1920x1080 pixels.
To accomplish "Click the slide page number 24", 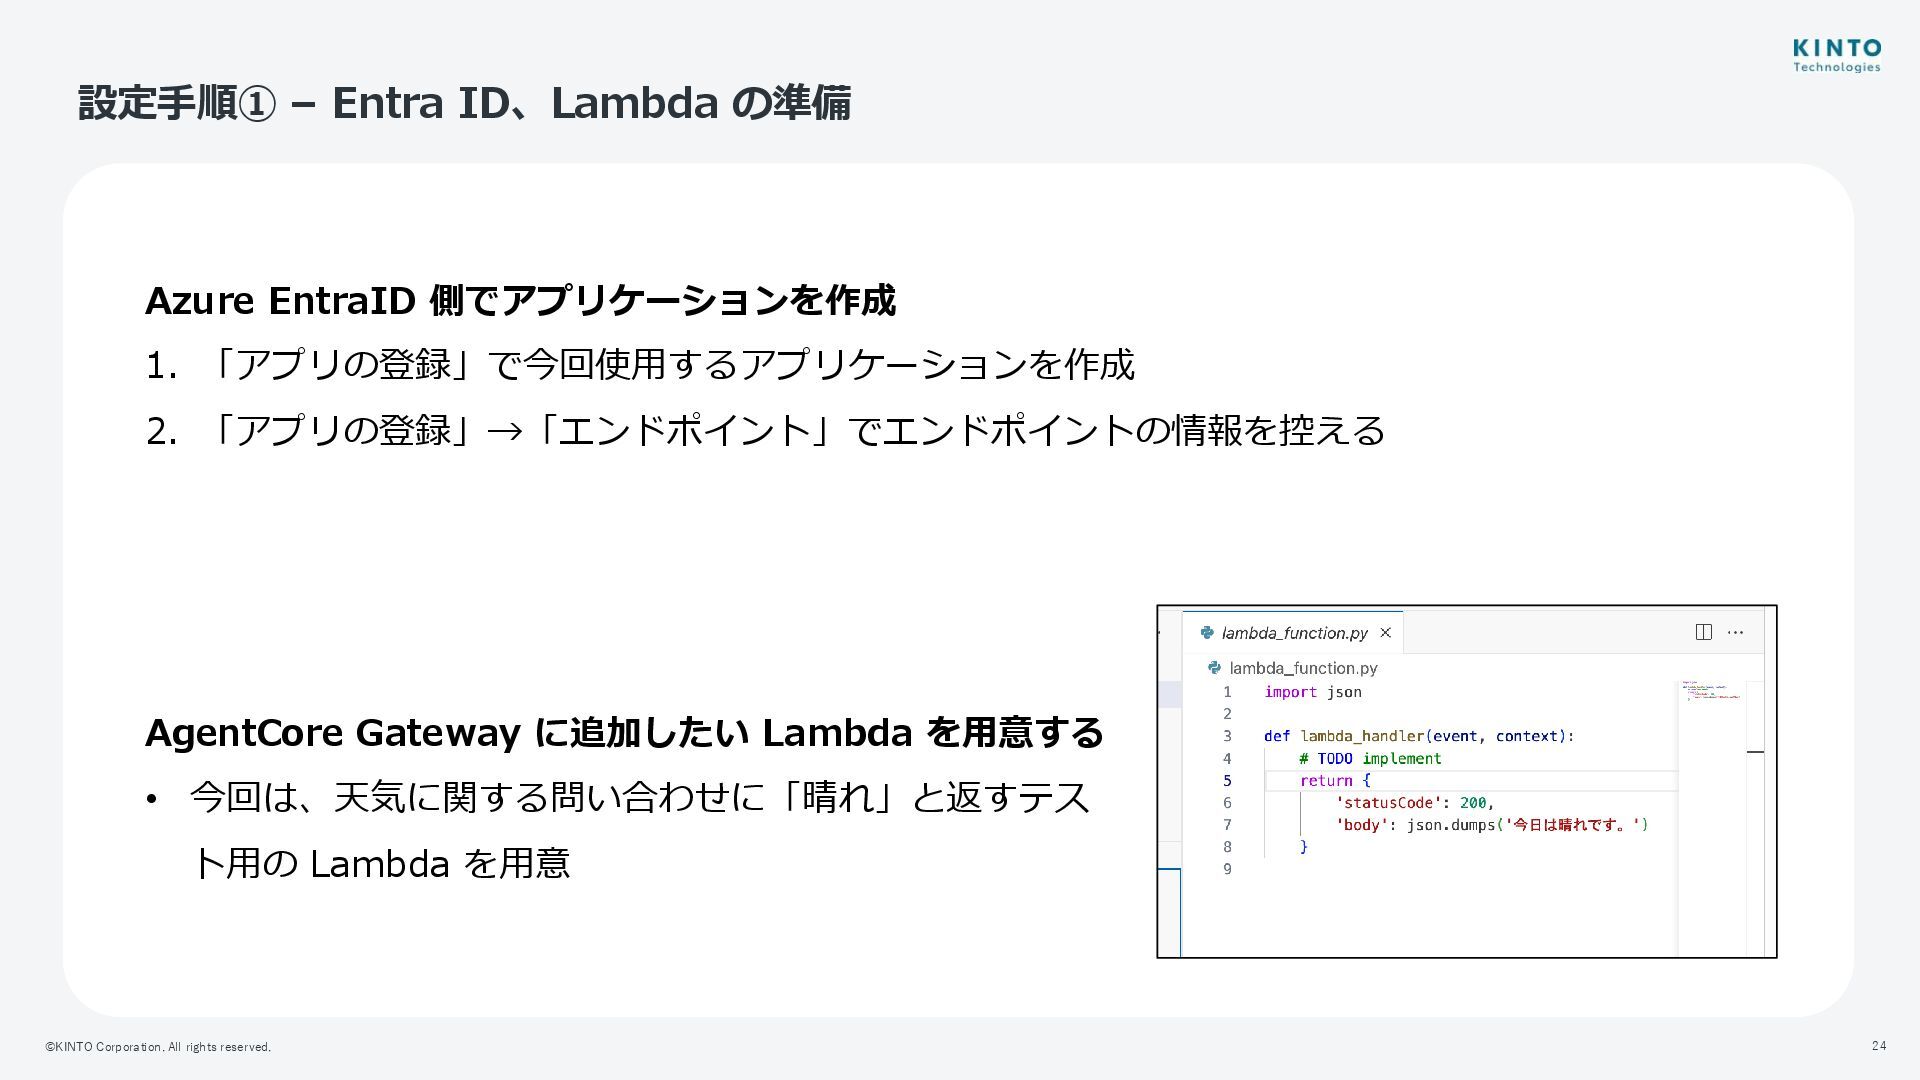I will coord(1878,1046).
